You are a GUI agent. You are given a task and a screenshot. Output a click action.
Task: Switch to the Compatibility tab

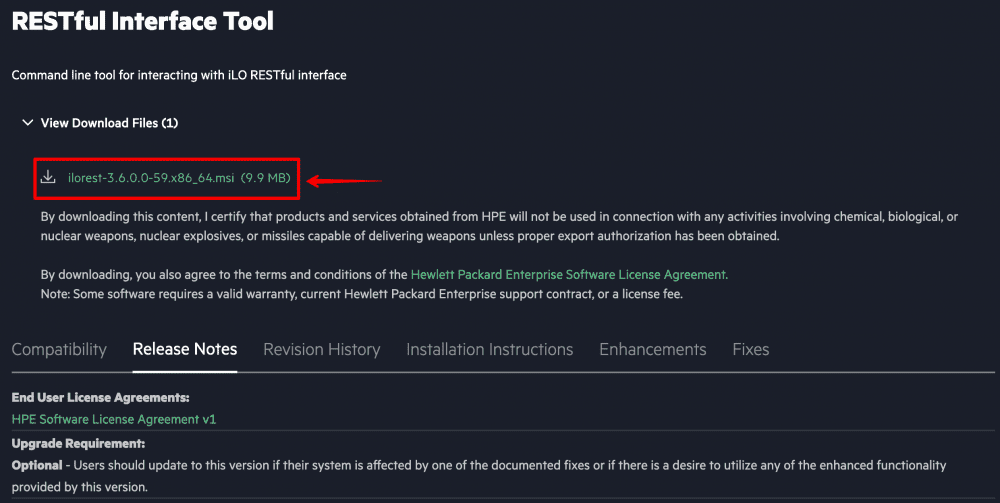(59, 349)
